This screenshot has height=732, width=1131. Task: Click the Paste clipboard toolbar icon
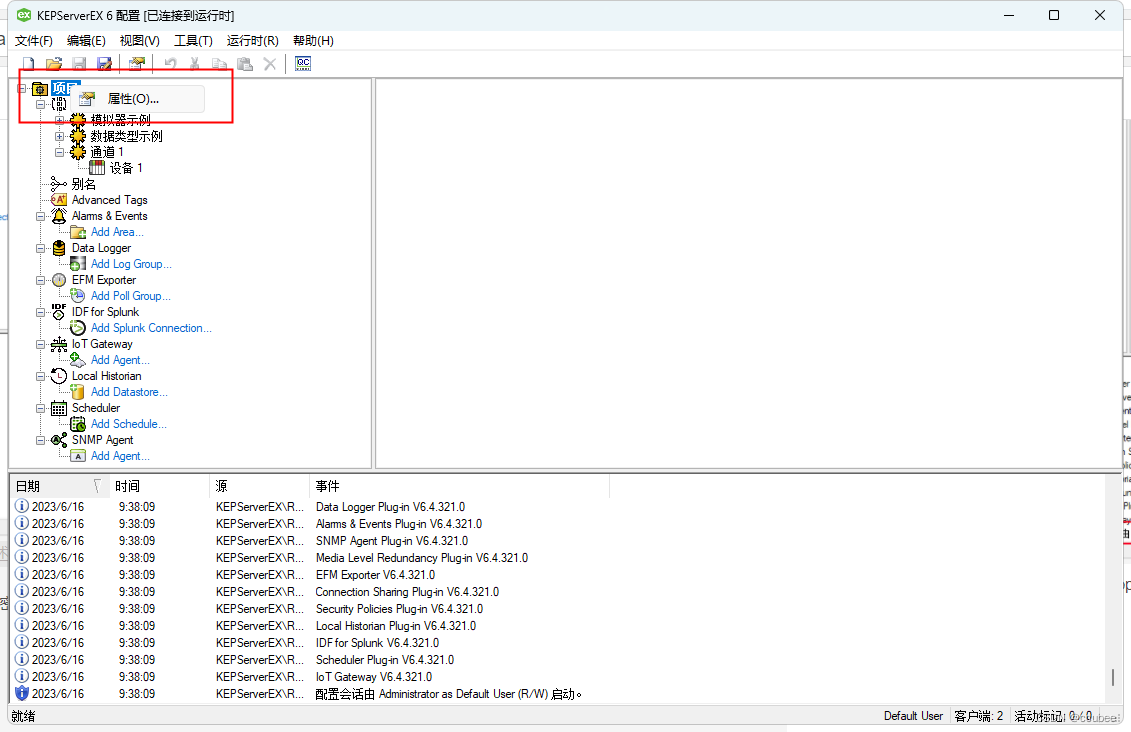tap(245, 64)
